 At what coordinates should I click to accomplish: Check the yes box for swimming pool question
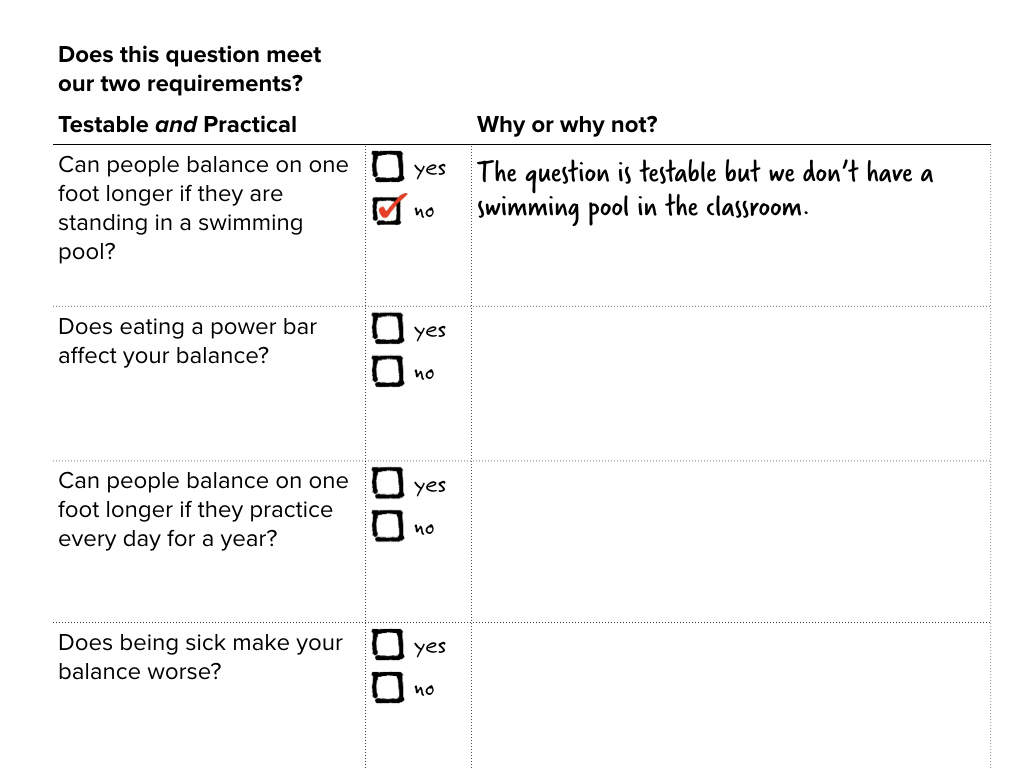(x=388, y=167)
